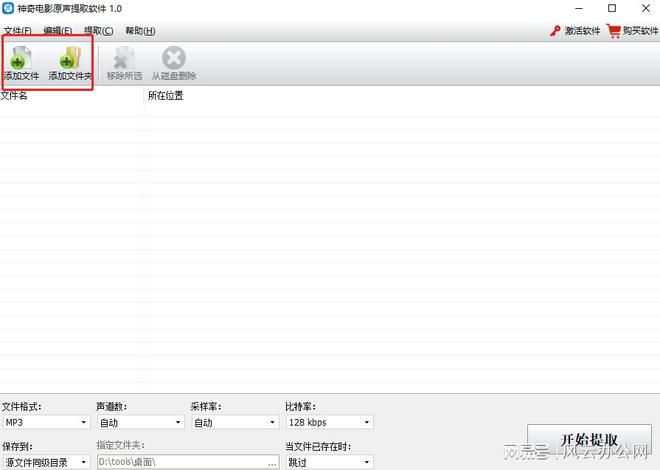Open the 编辑(E) menu

58,31
